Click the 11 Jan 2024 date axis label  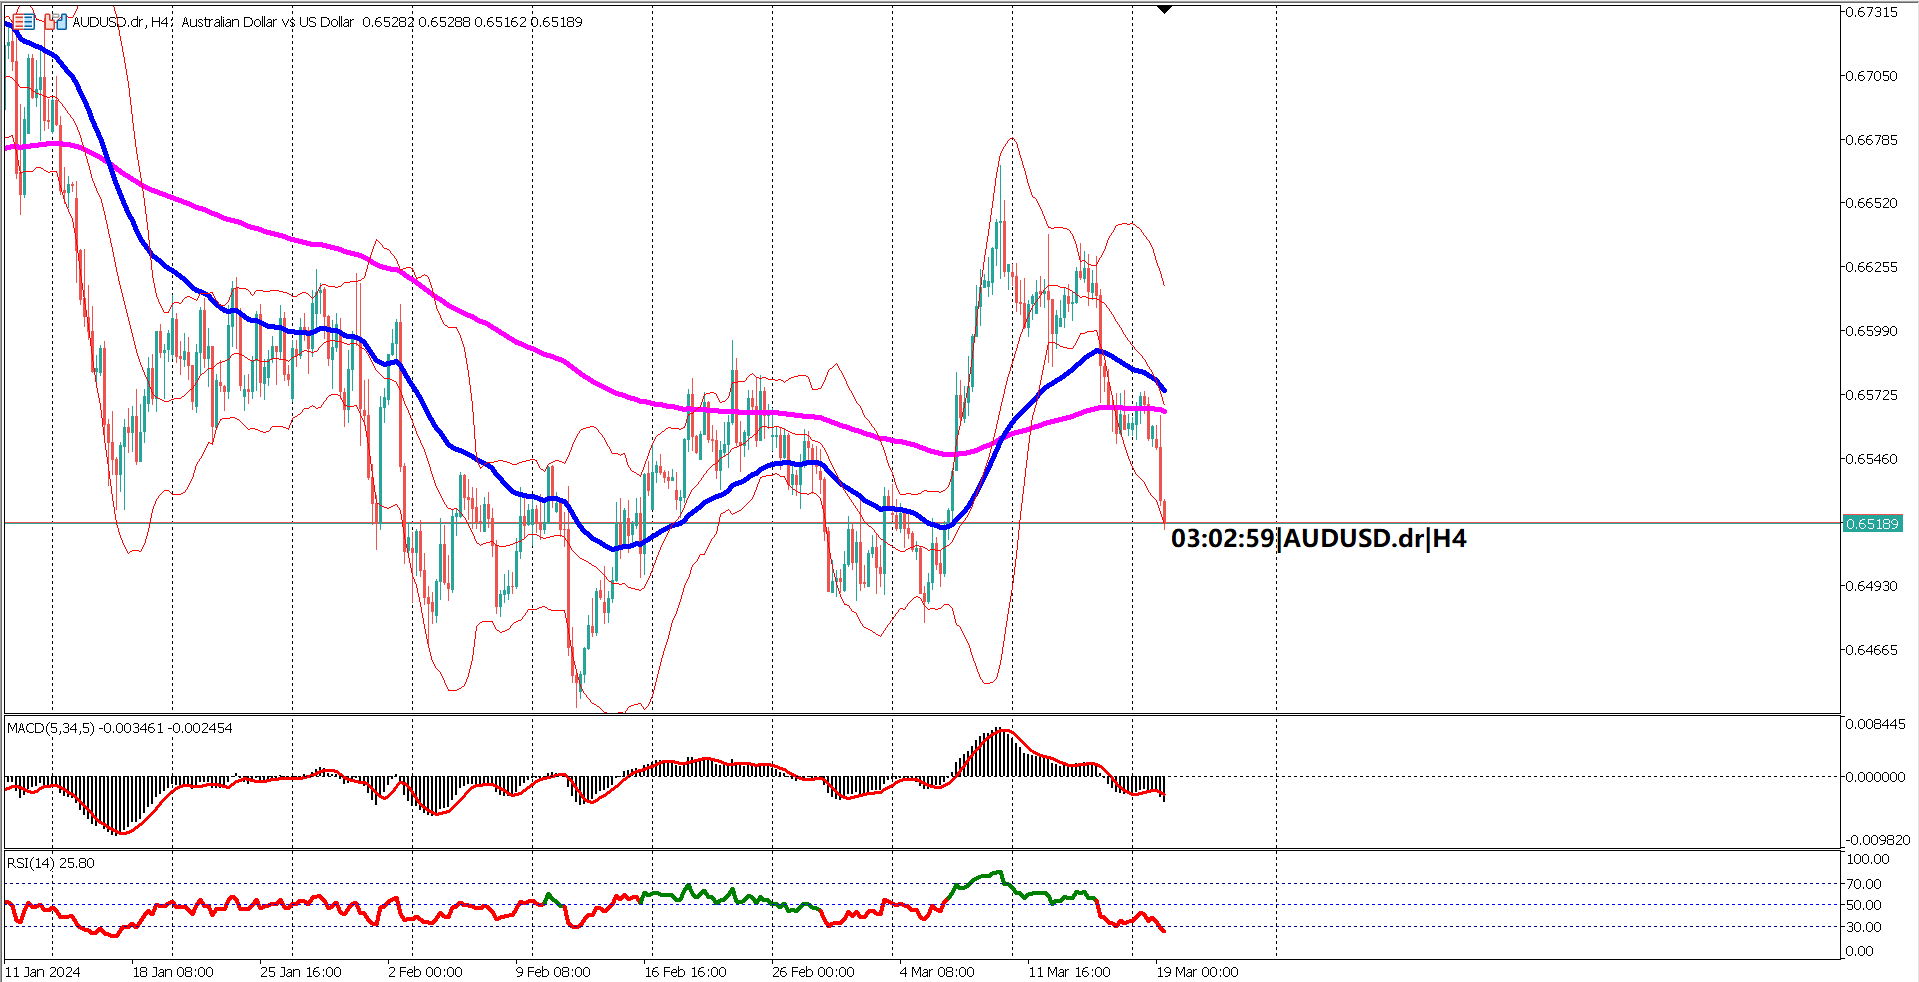44,971
